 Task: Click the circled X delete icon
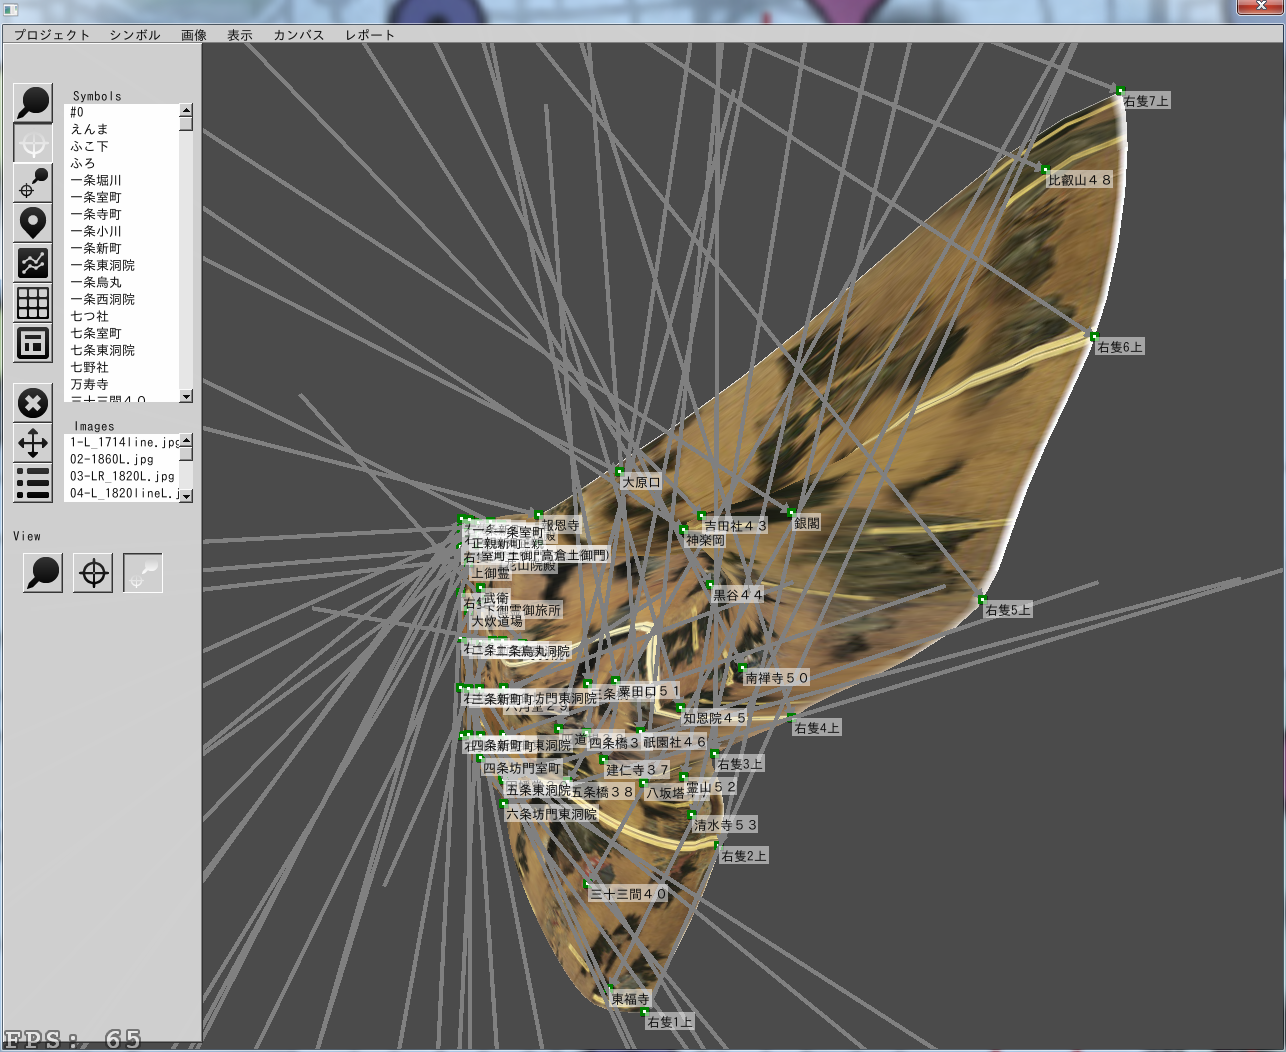pyautogui.click(x=33, y=403)
